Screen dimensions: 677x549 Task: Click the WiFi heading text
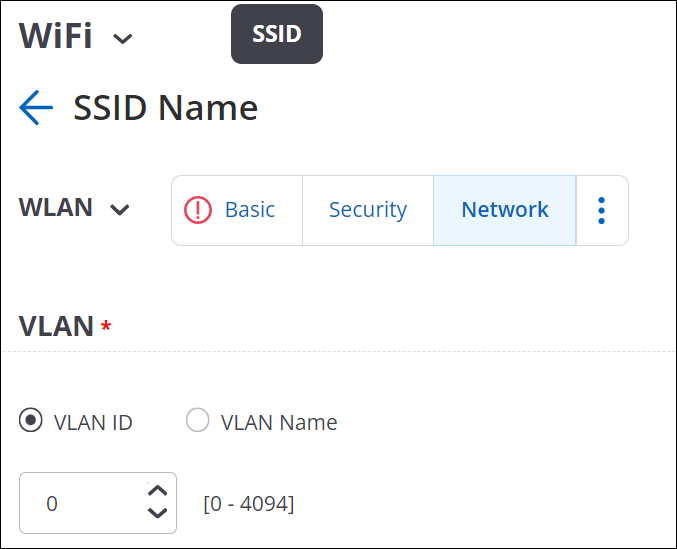click(x=55, y=35)
